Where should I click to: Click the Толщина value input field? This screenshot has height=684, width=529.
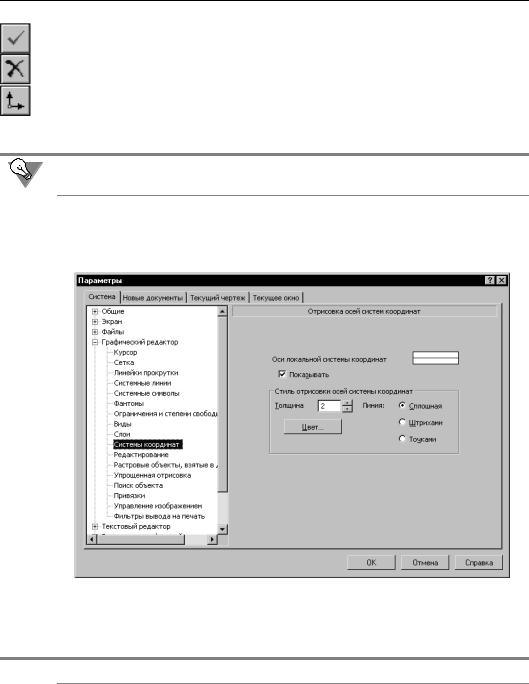tap(329, 406)
